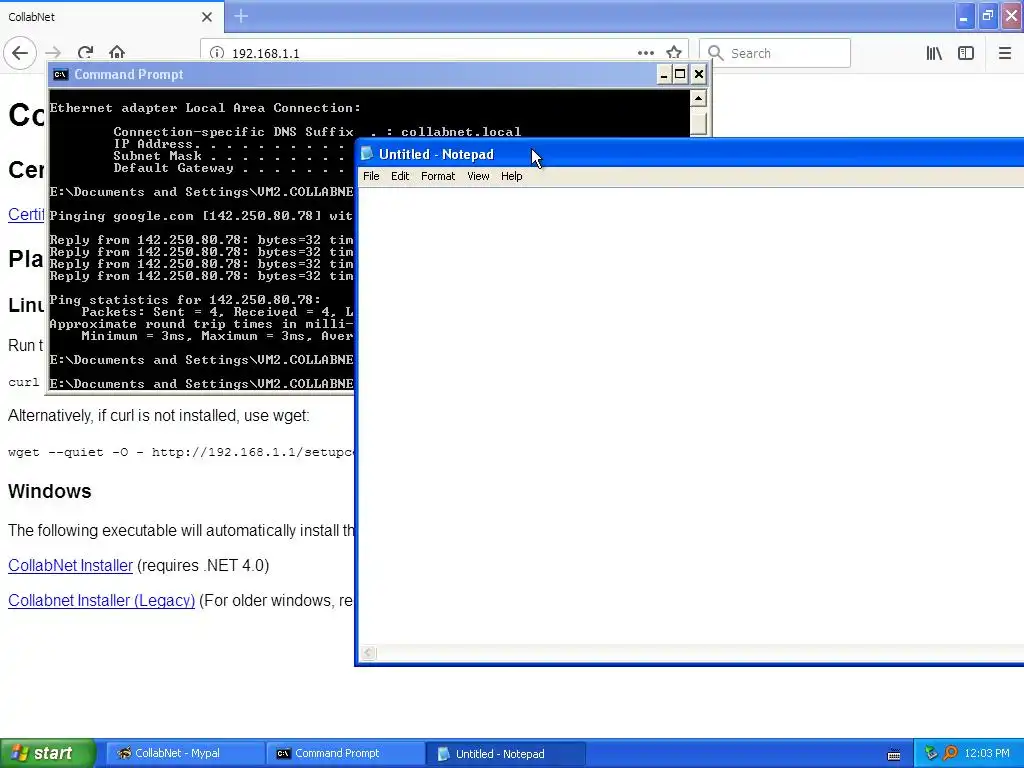
Task: Reload the 192.168.1.1 page
Action: [x=86, y=53]
